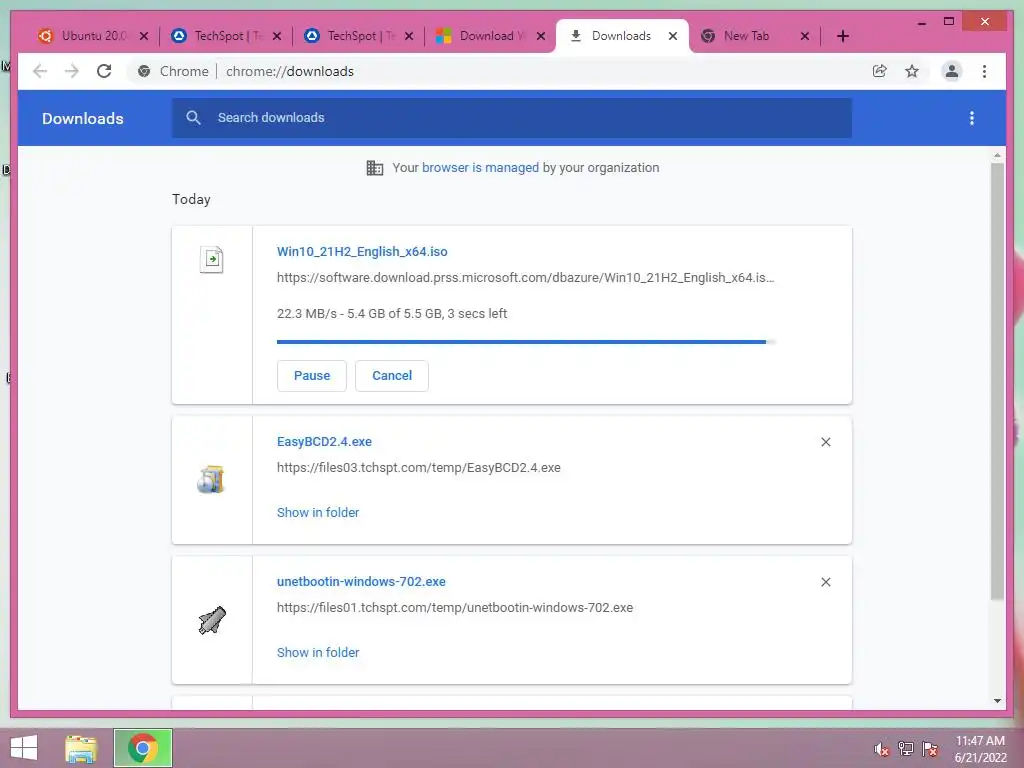Remove unetbootin-windows-702.exe from the list
This screenshot has height=768, width=1024.
(x=825, y=582)
